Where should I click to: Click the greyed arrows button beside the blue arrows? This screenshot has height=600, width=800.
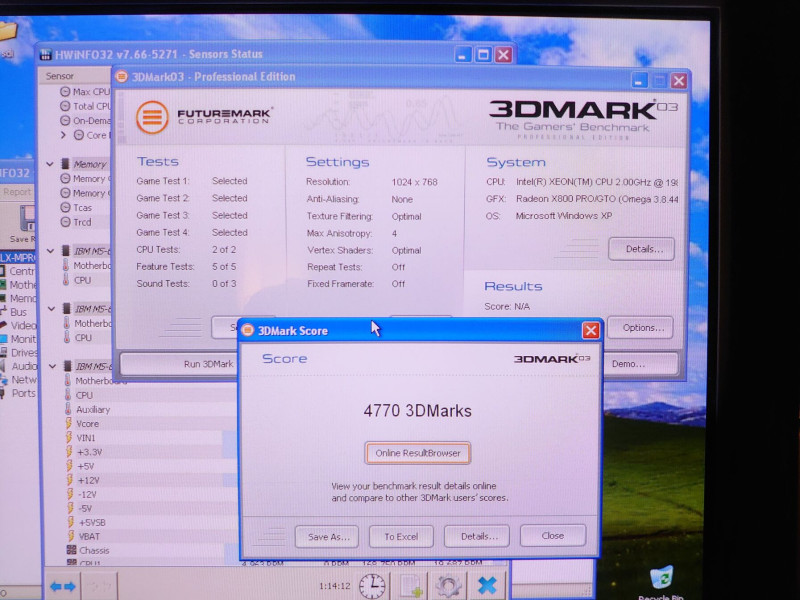coord(99,586)
